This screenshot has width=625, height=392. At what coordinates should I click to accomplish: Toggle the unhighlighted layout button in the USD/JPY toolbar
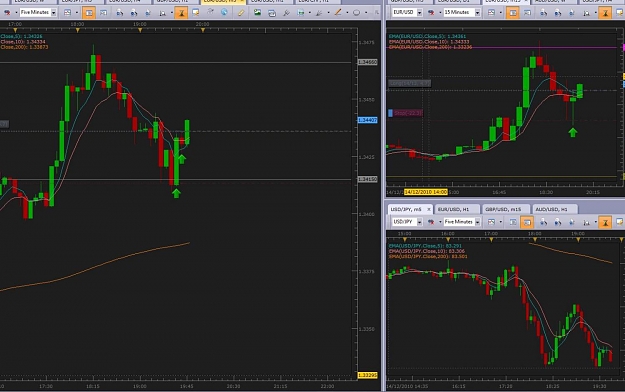513,222
